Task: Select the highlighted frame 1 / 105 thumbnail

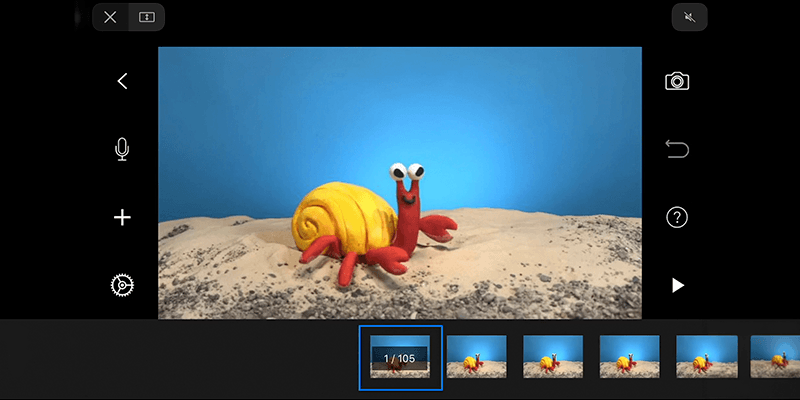Action: coord(401,358)
